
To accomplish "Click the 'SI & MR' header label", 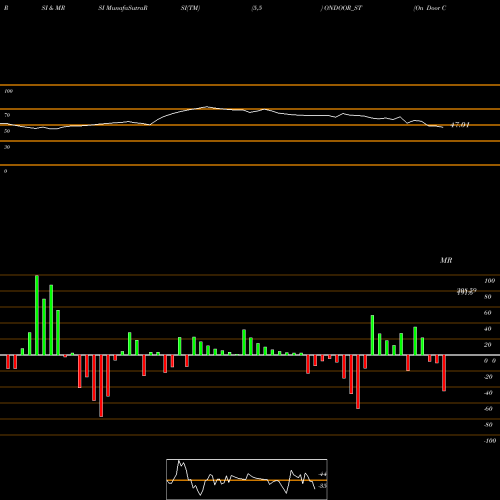I will click(53, 8).
